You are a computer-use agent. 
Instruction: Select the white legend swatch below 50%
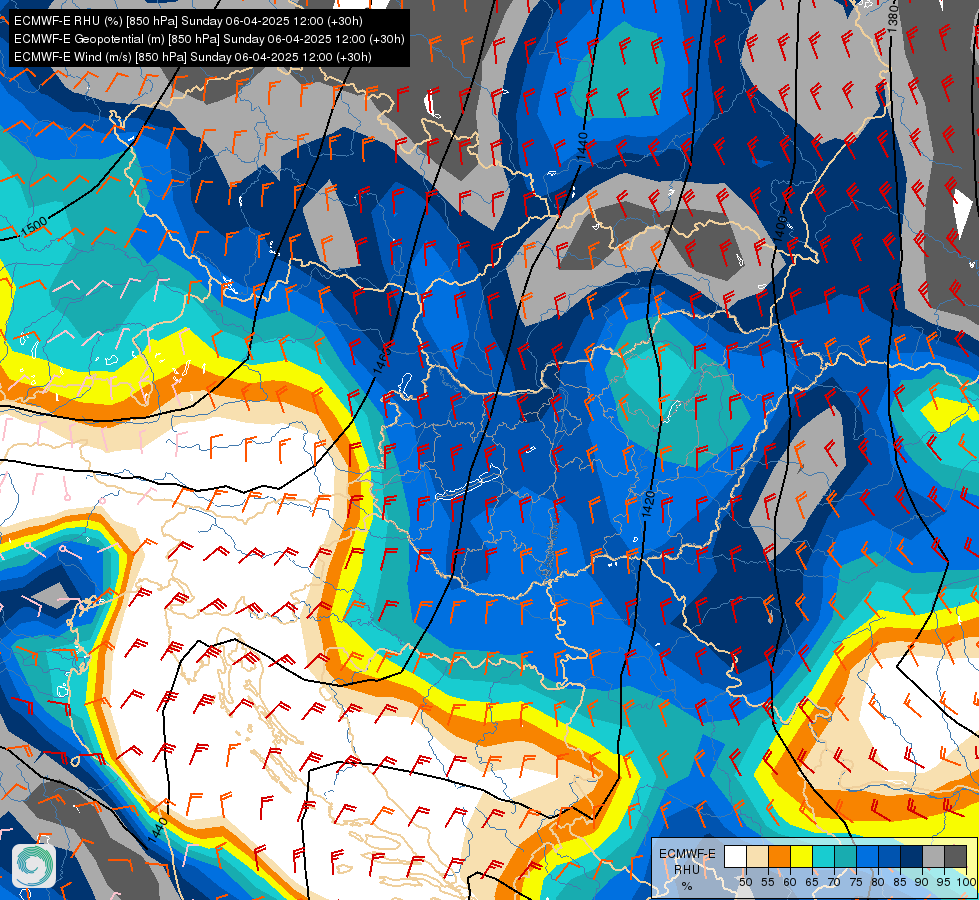tap(735, 856)
